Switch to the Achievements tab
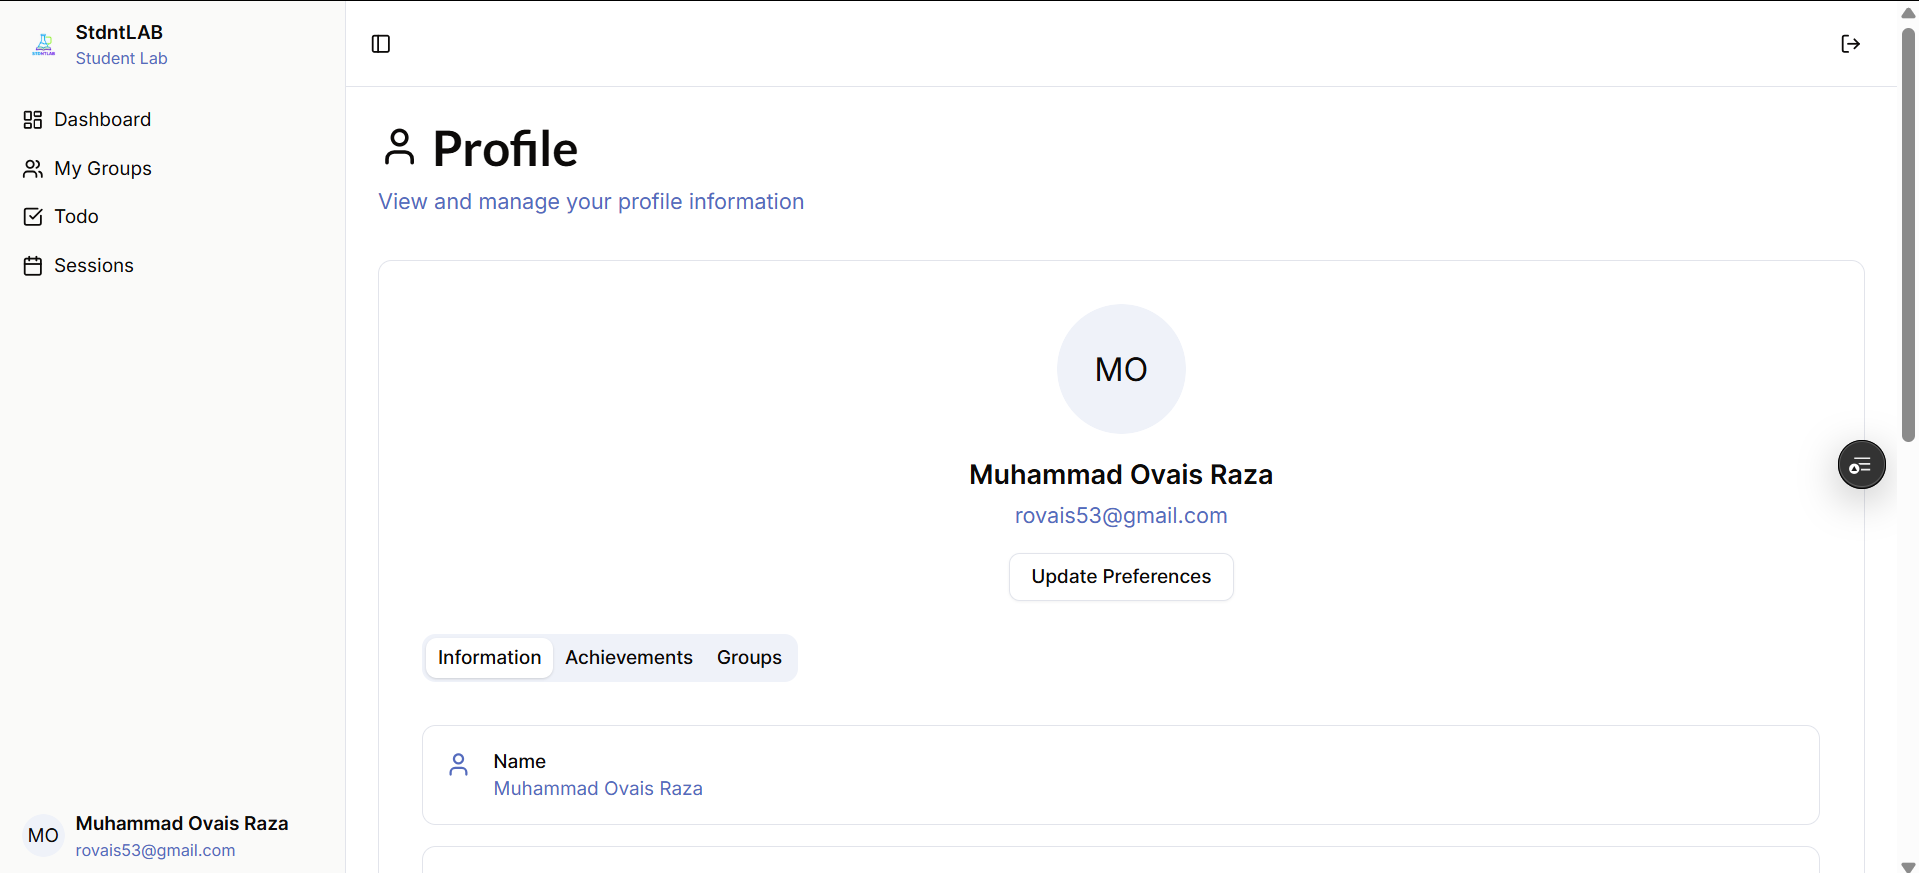Screen dimensions: 1919x873 tap(629, 658)
